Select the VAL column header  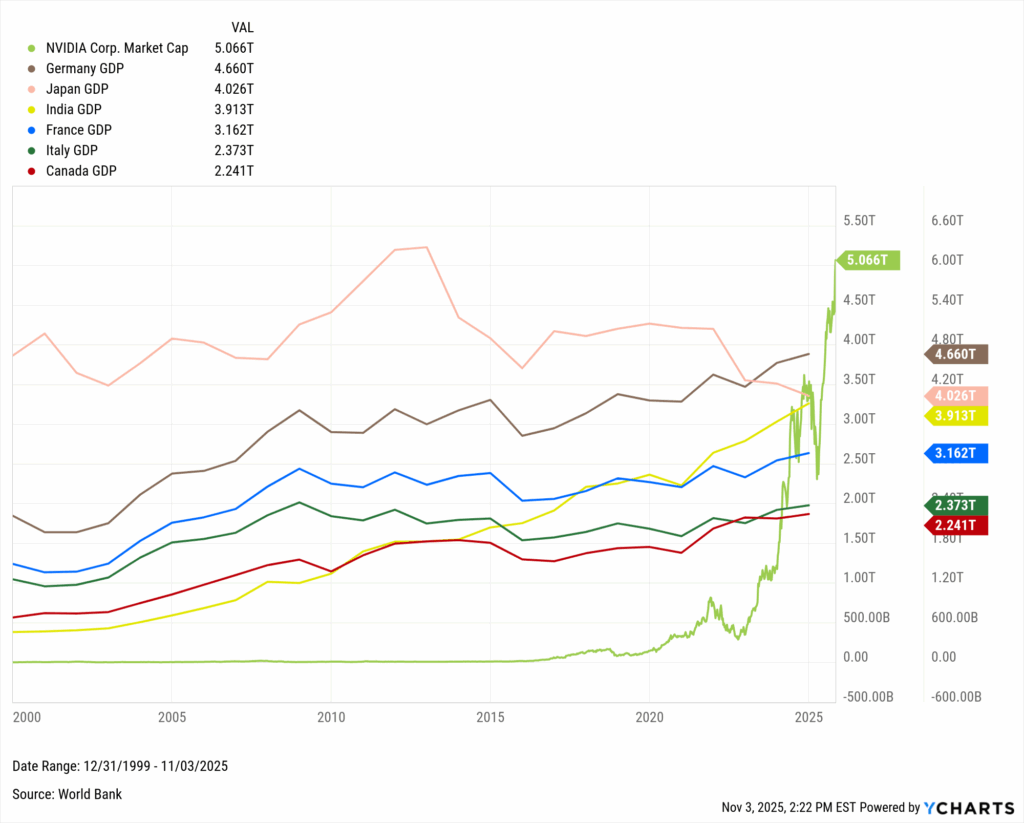(x=242, y=27)
